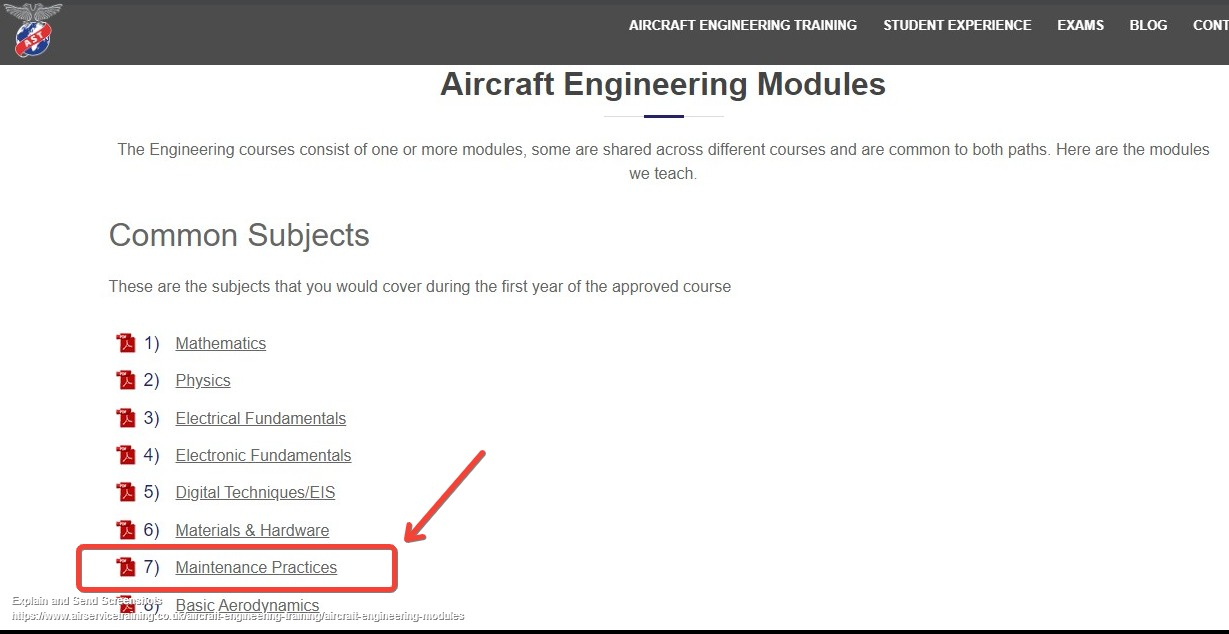Open the Maintenance Practices link
1229x634 pixels.
coord(256,567)
